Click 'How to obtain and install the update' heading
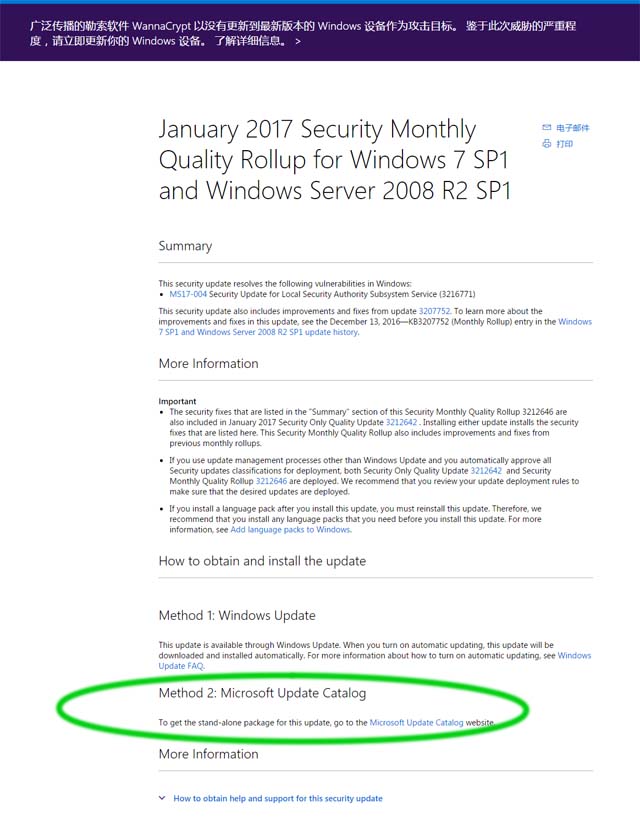The image size is (640, 825). [x=262, y=561]
